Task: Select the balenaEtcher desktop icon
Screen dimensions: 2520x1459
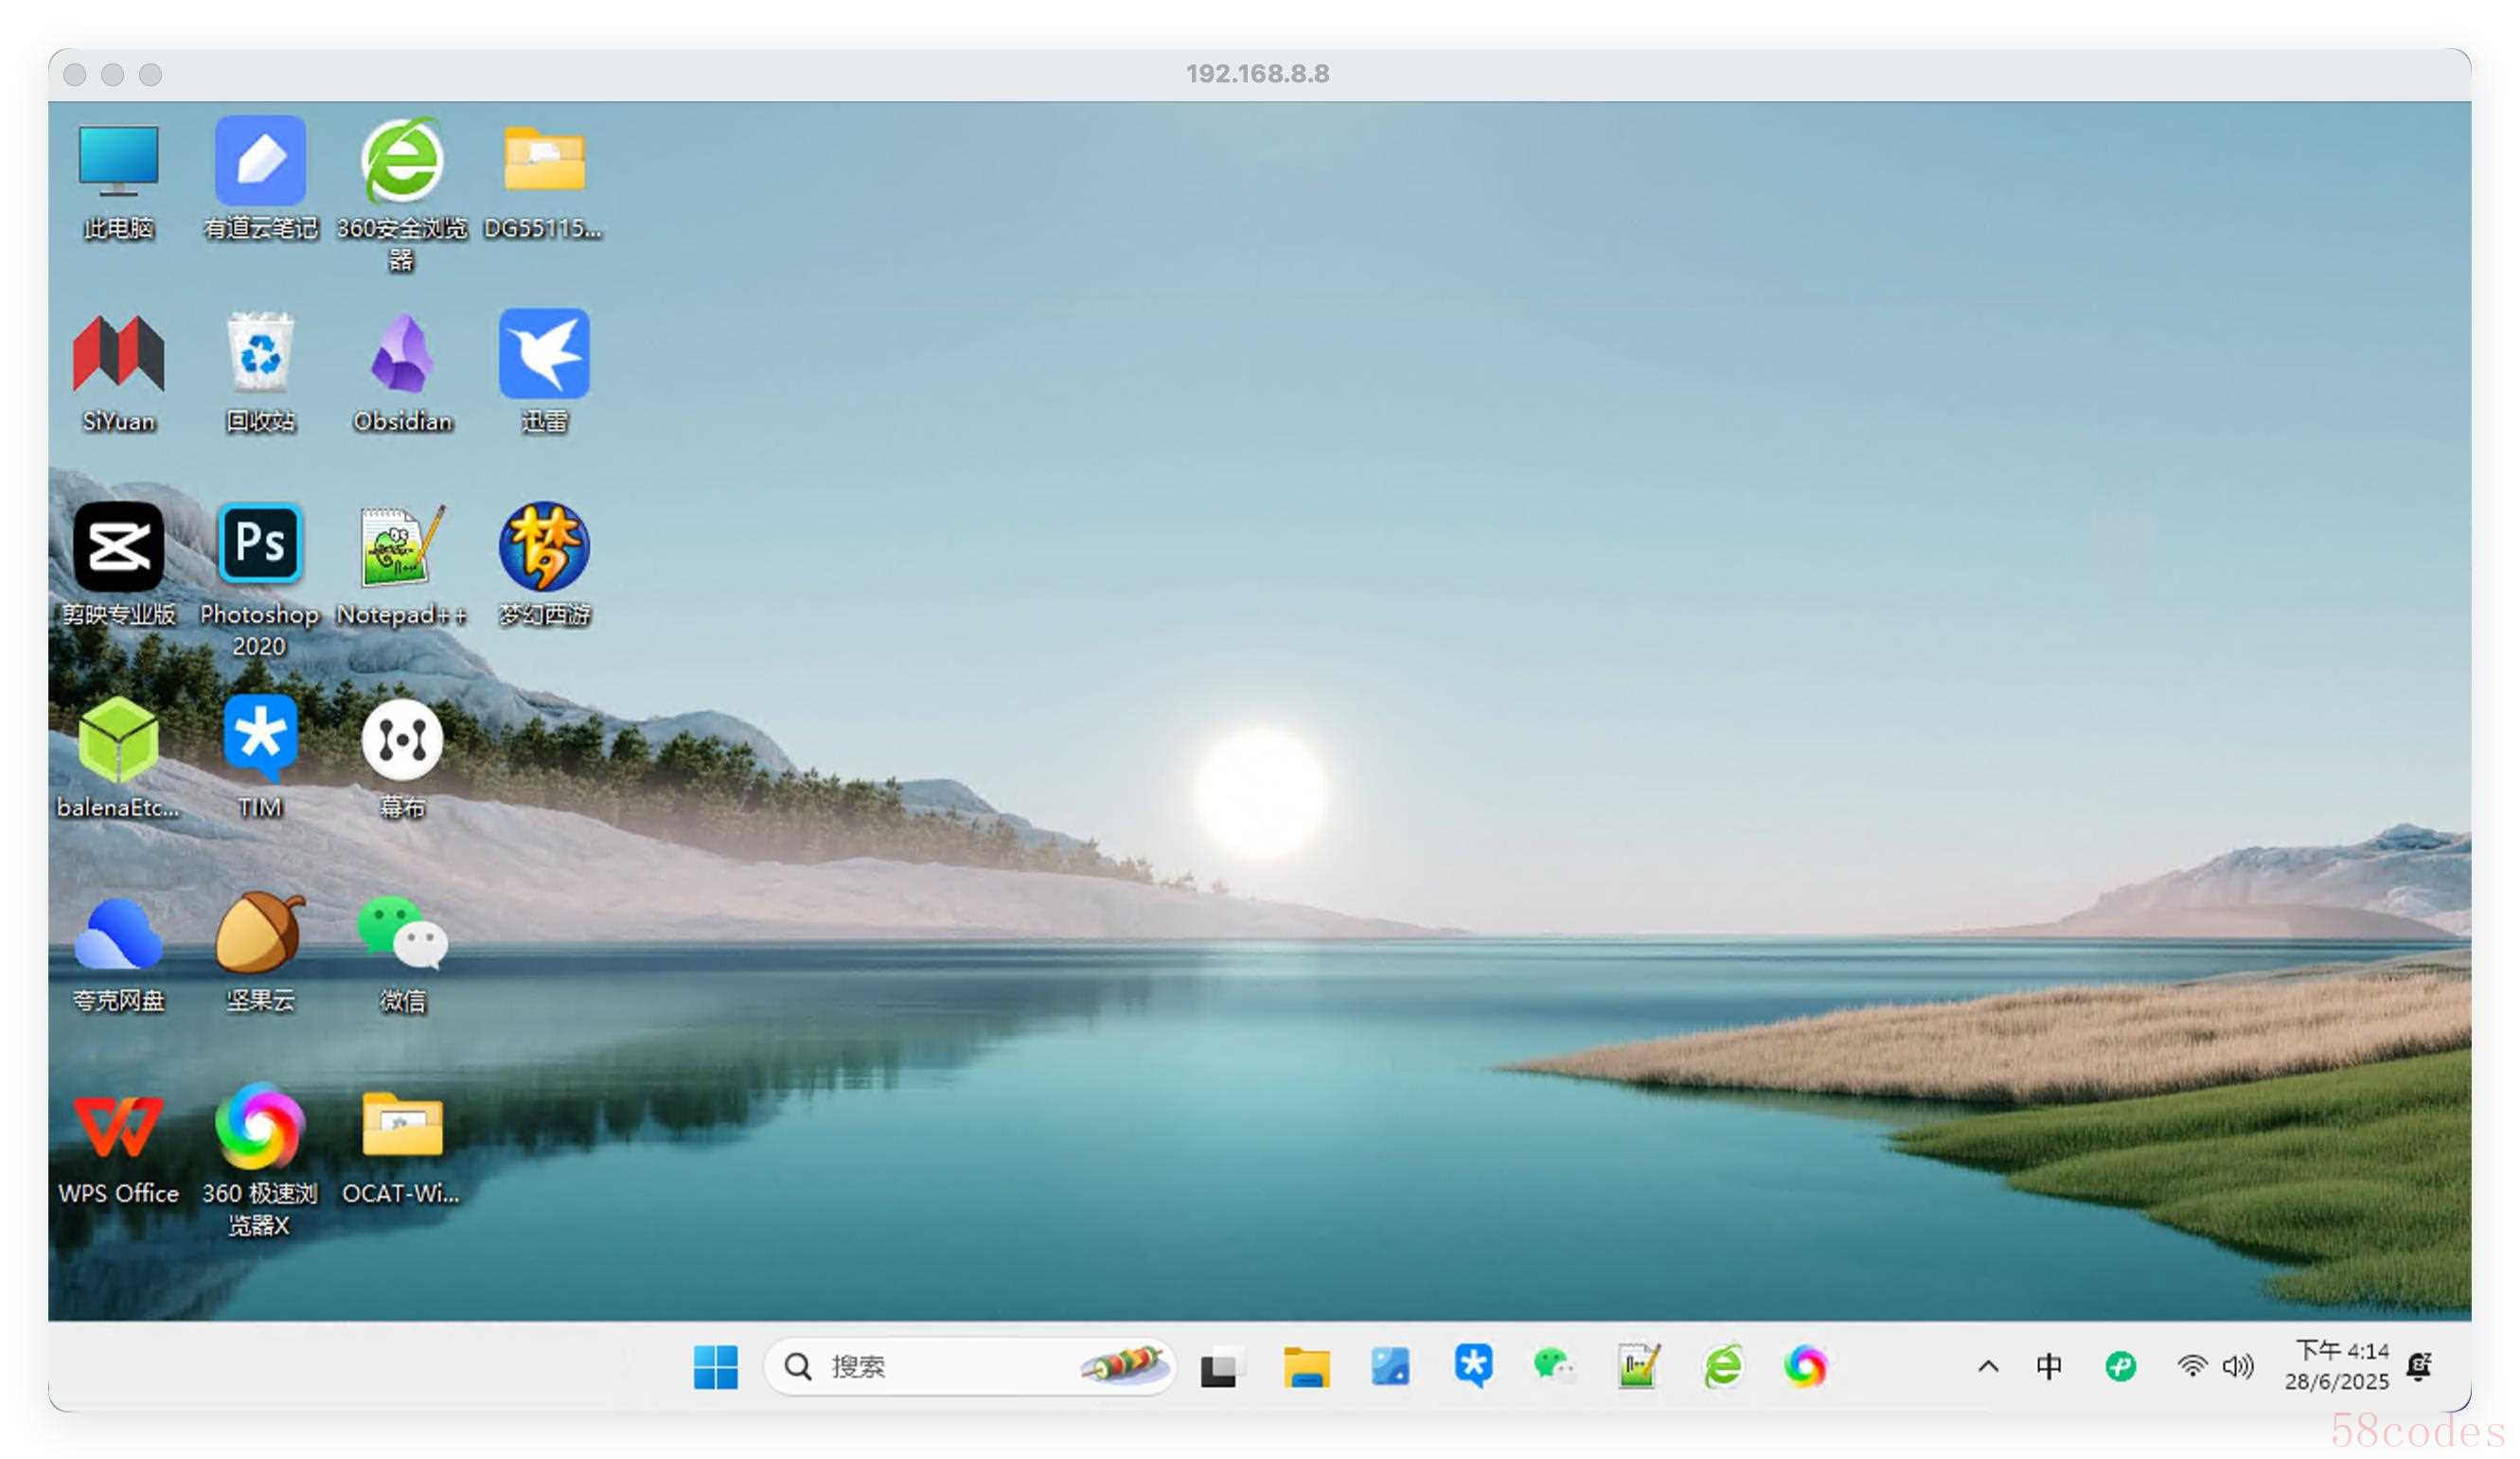Action: point(118,758)
